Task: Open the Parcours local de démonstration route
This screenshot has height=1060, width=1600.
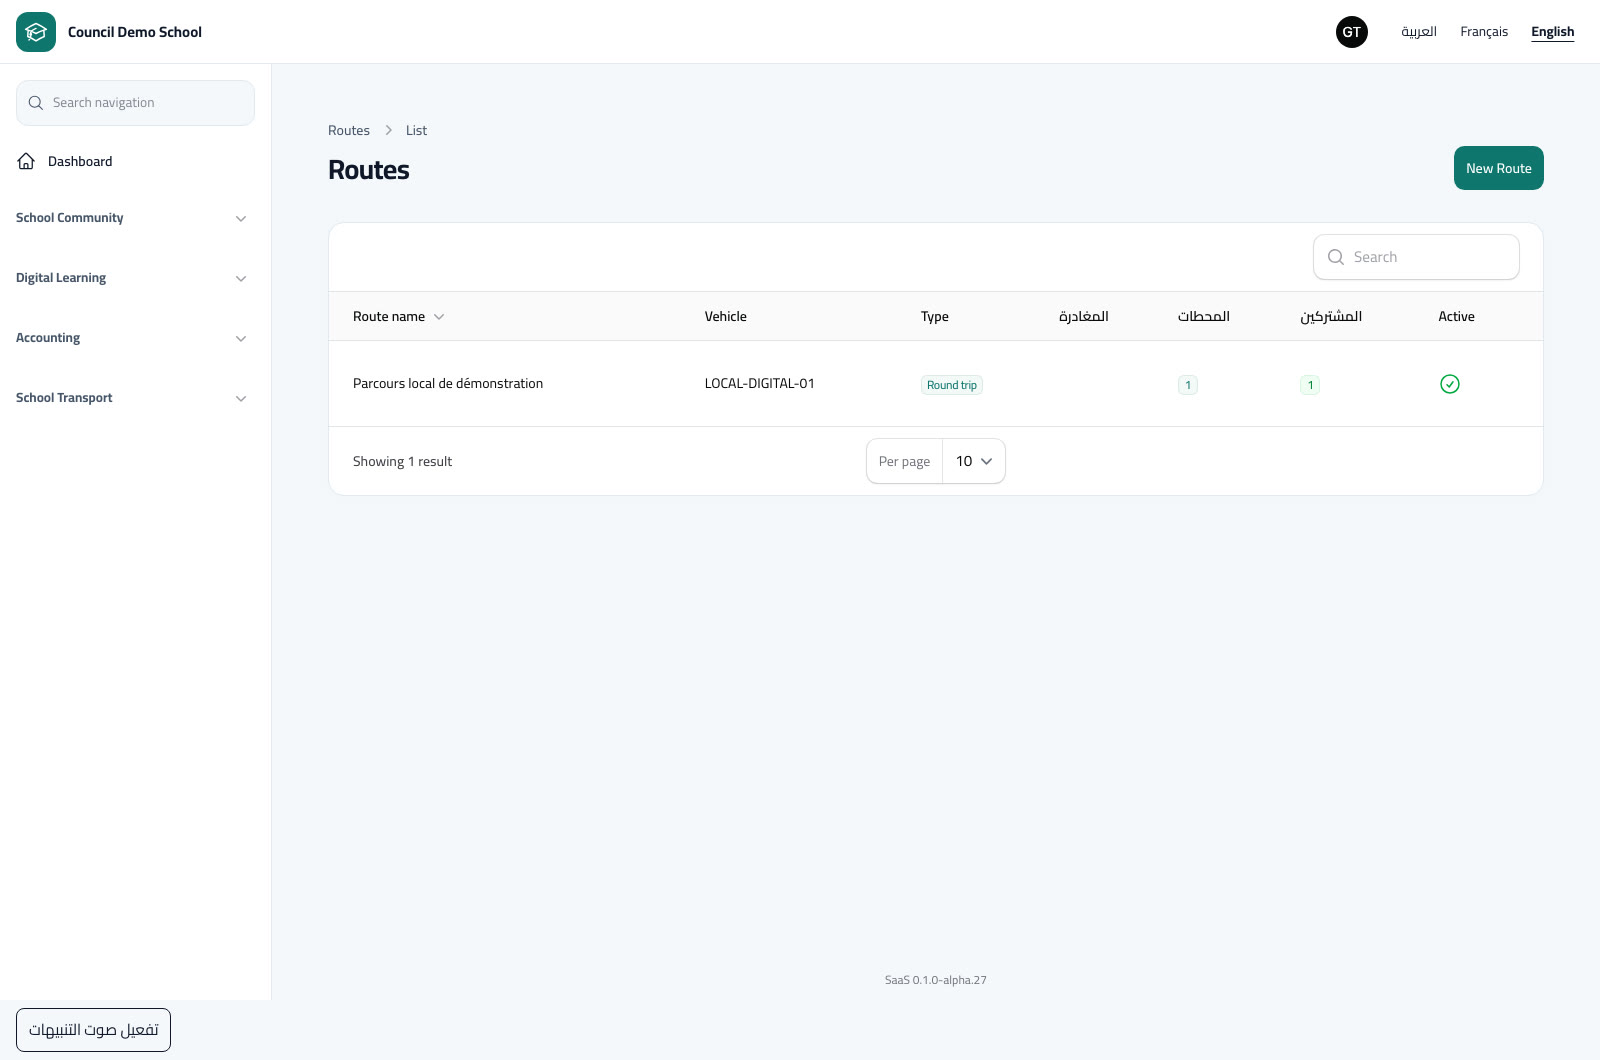Action: point(448,383)
